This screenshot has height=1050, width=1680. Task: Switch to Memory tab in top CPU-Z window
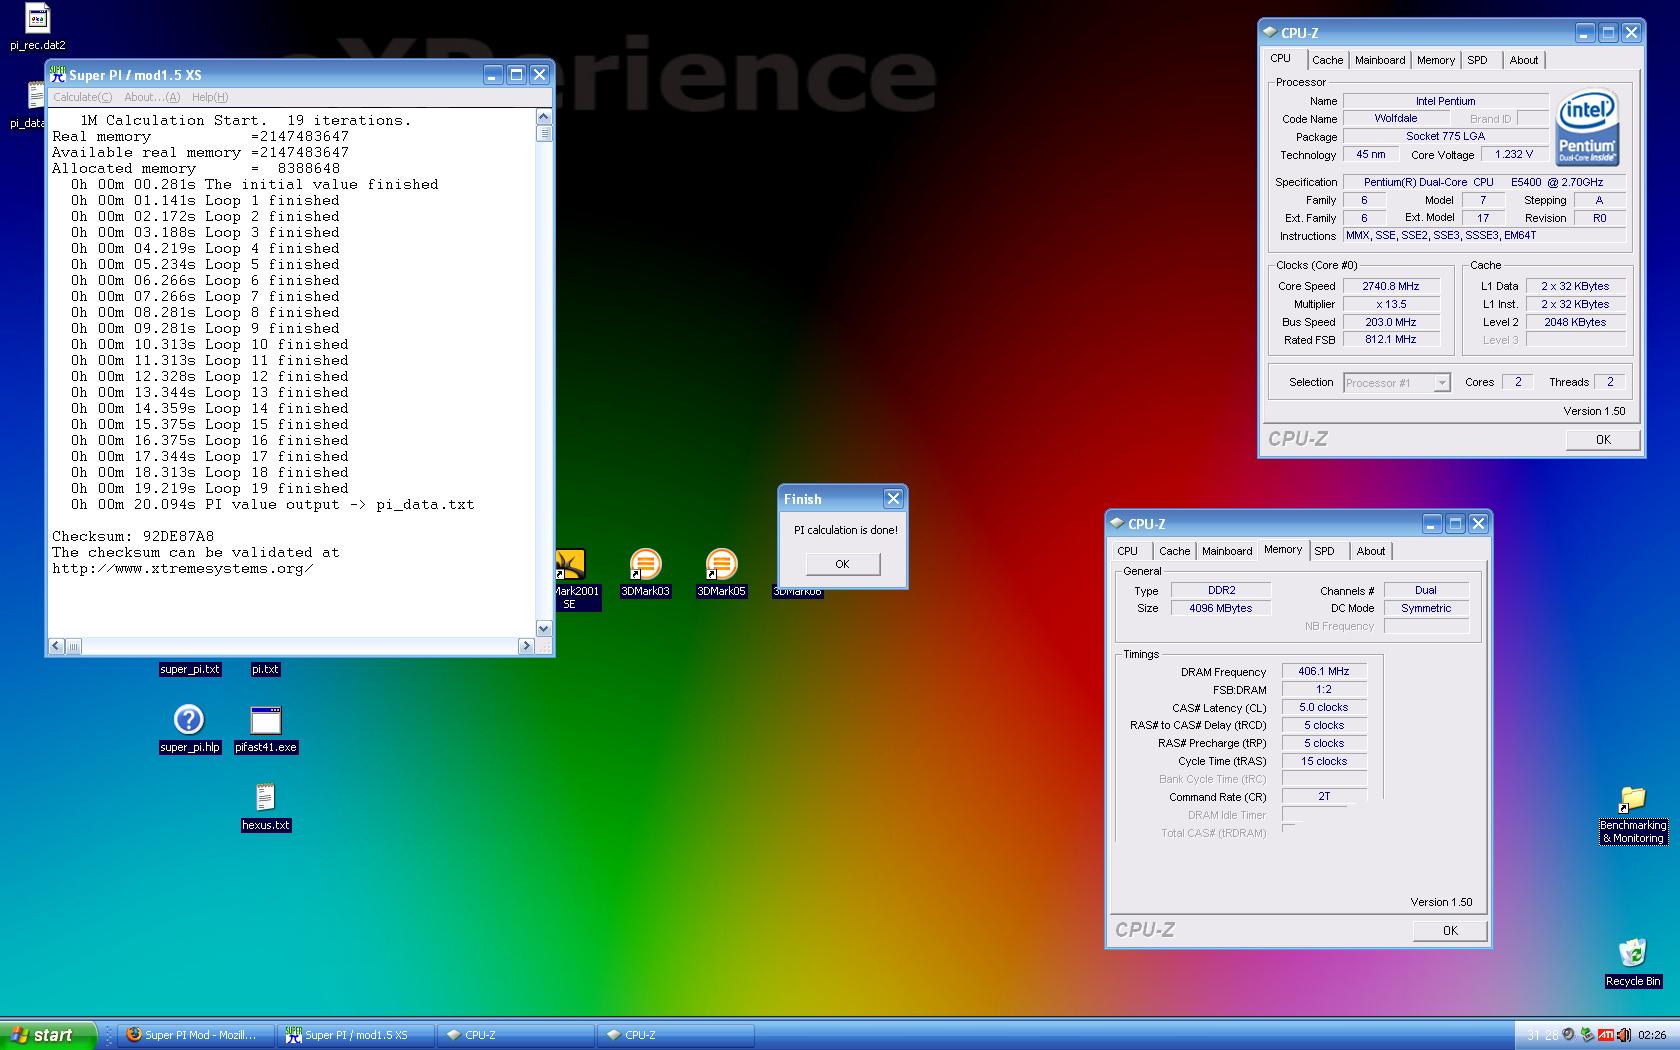tap(1436, 60)
